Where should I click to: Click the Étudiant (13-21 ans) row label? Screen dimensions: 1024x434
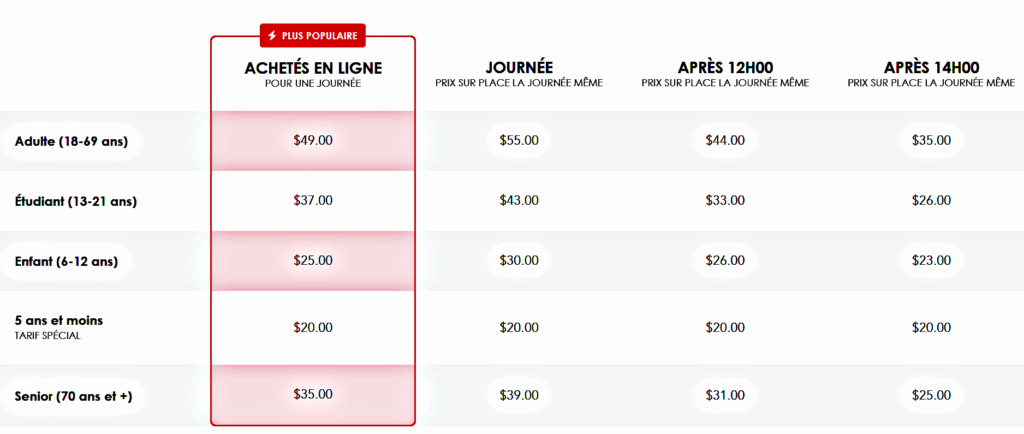pyautogui.click(x=76, y=202)
